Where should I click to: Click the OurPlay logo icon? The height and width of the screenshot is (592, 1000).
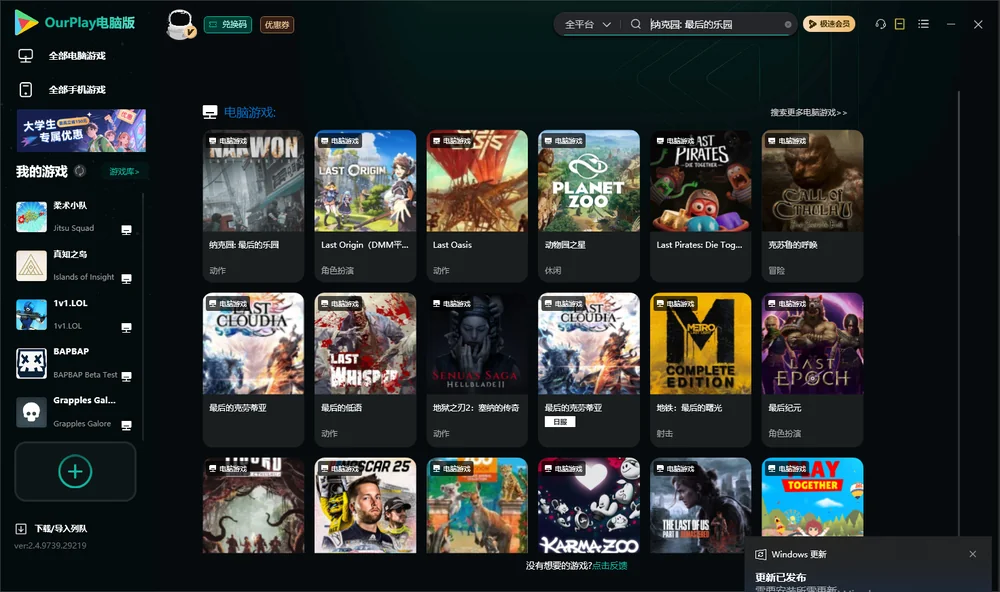26,23
